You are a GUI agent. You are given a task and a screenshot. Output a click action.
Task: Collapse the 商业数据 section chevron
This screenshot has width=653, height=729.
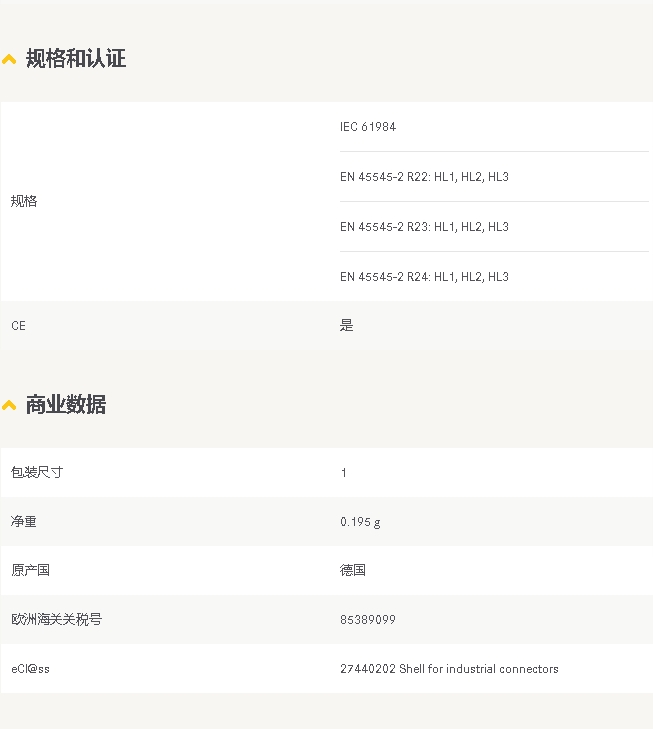tap(9, 405)
